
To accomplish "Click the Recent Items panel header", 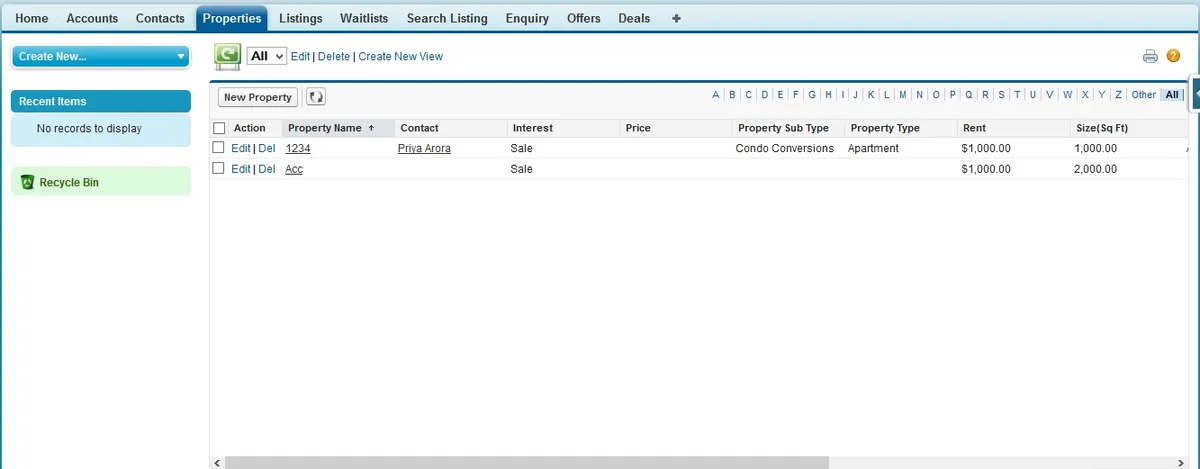I will pos(101,101).
